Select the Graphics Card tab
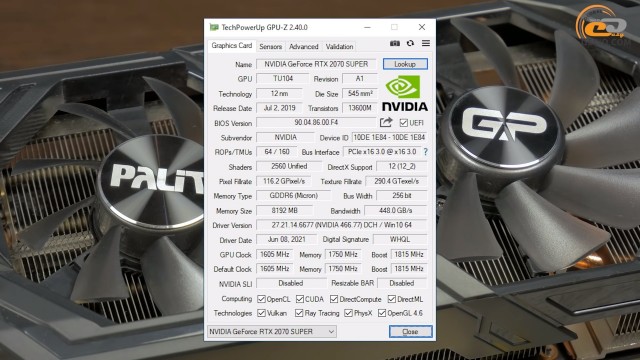The height and width of the screenshot is (360, 640). point(232,46)
